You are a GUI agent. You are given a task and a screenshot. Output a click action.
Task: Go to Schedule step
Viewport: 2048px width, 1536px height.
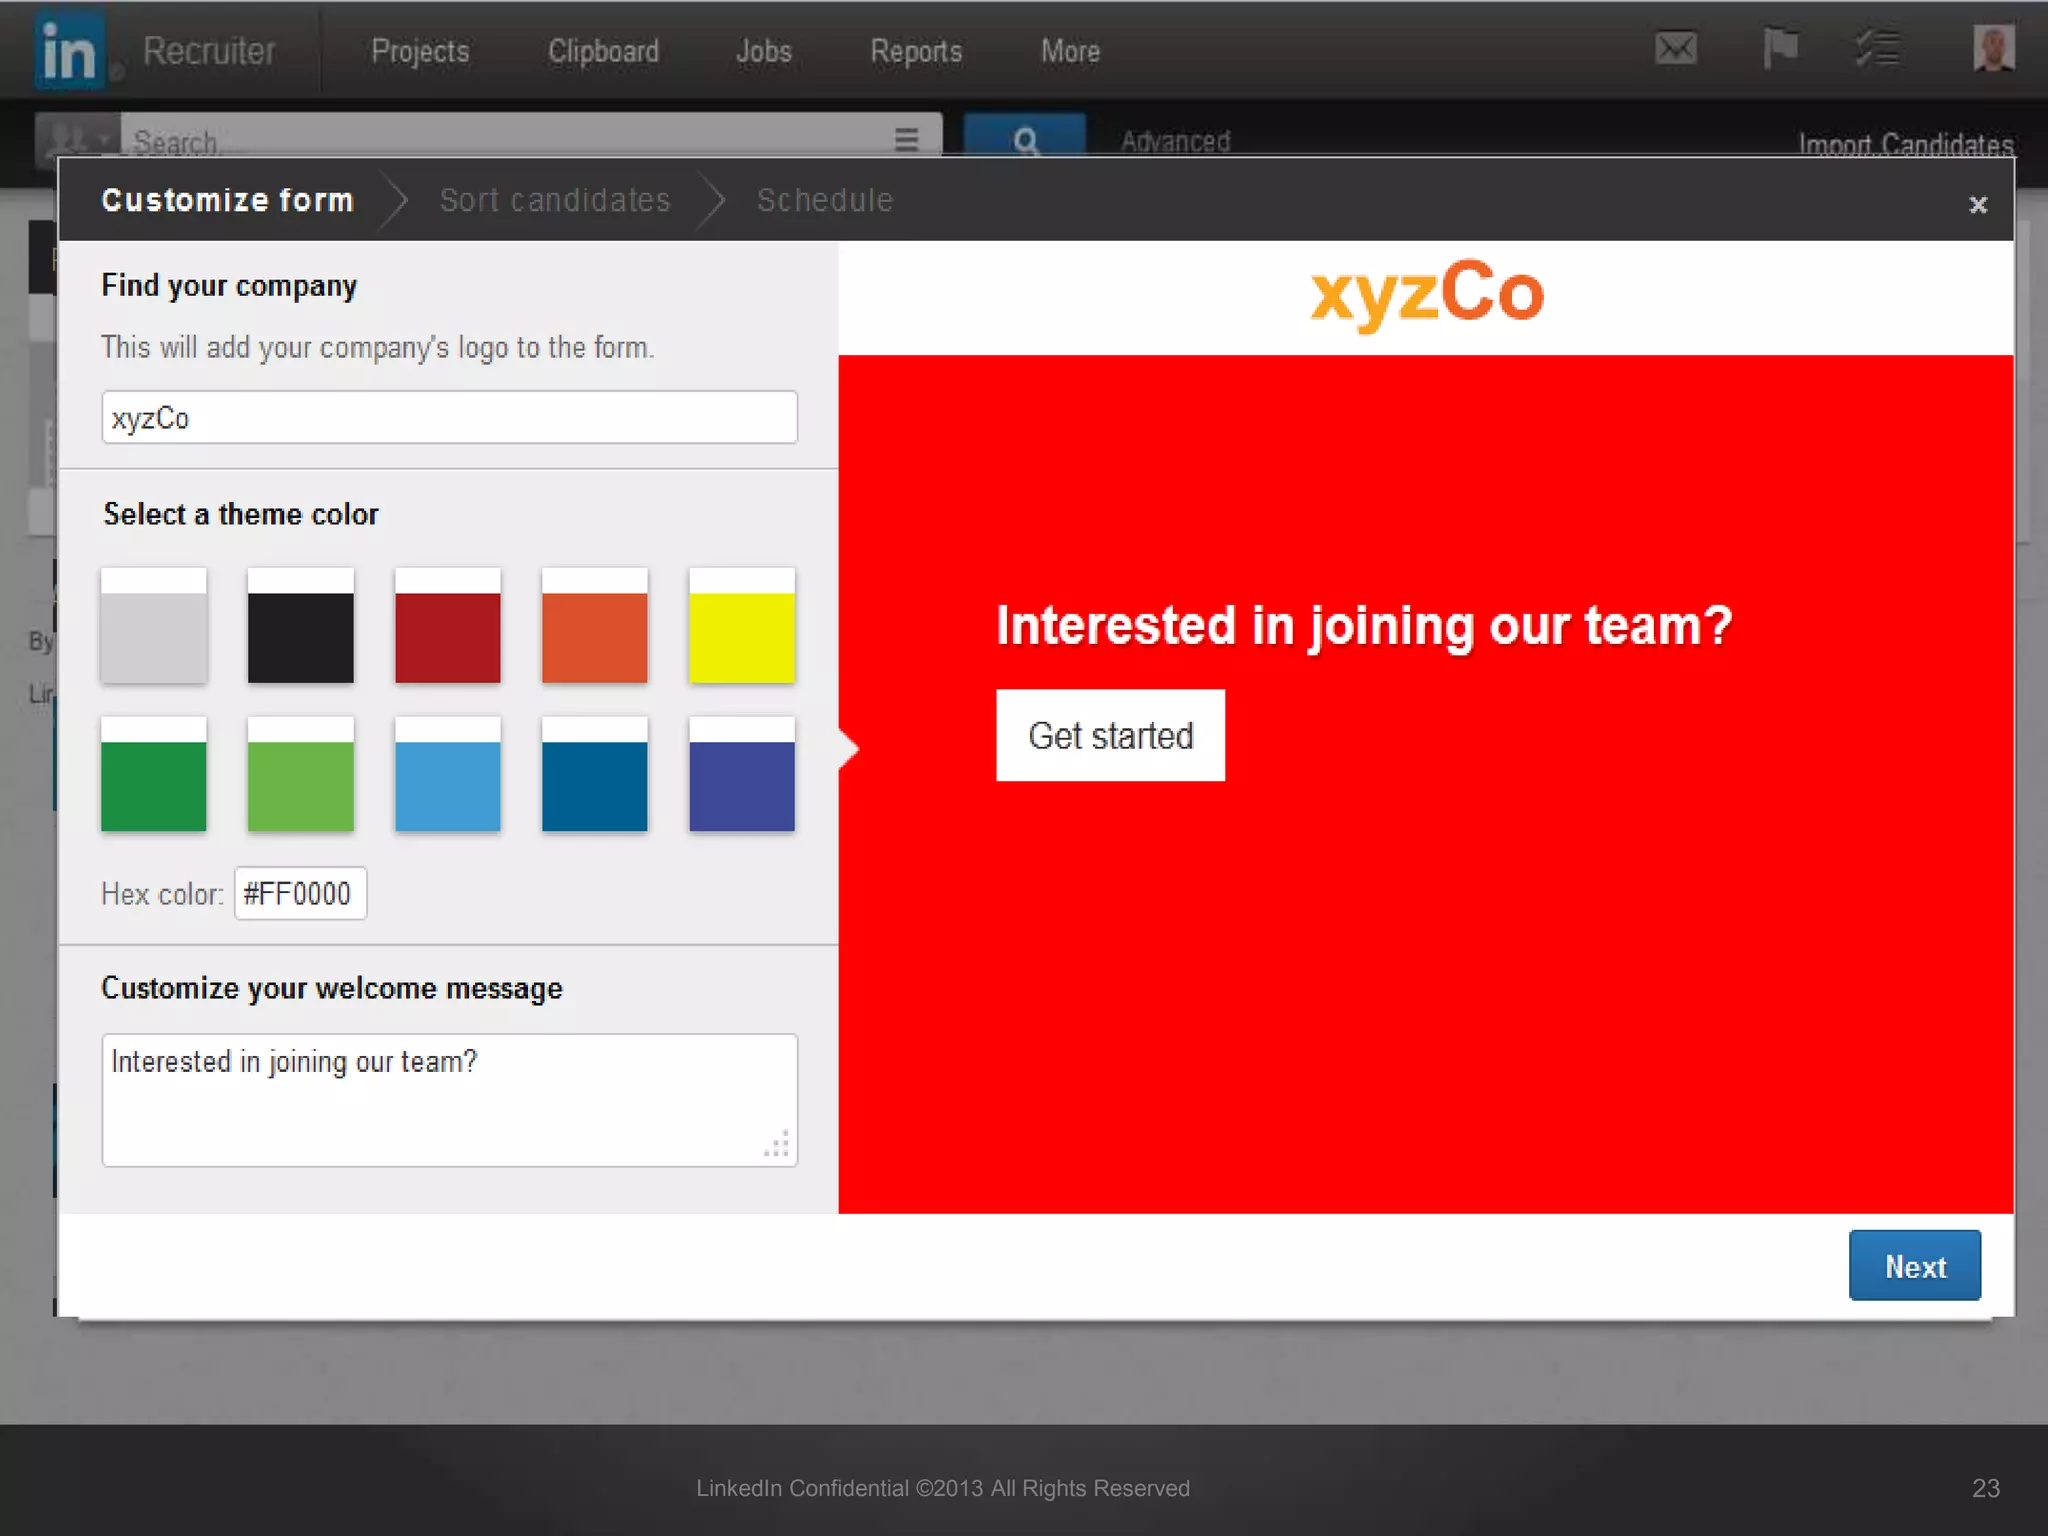(x=825, y=200)
